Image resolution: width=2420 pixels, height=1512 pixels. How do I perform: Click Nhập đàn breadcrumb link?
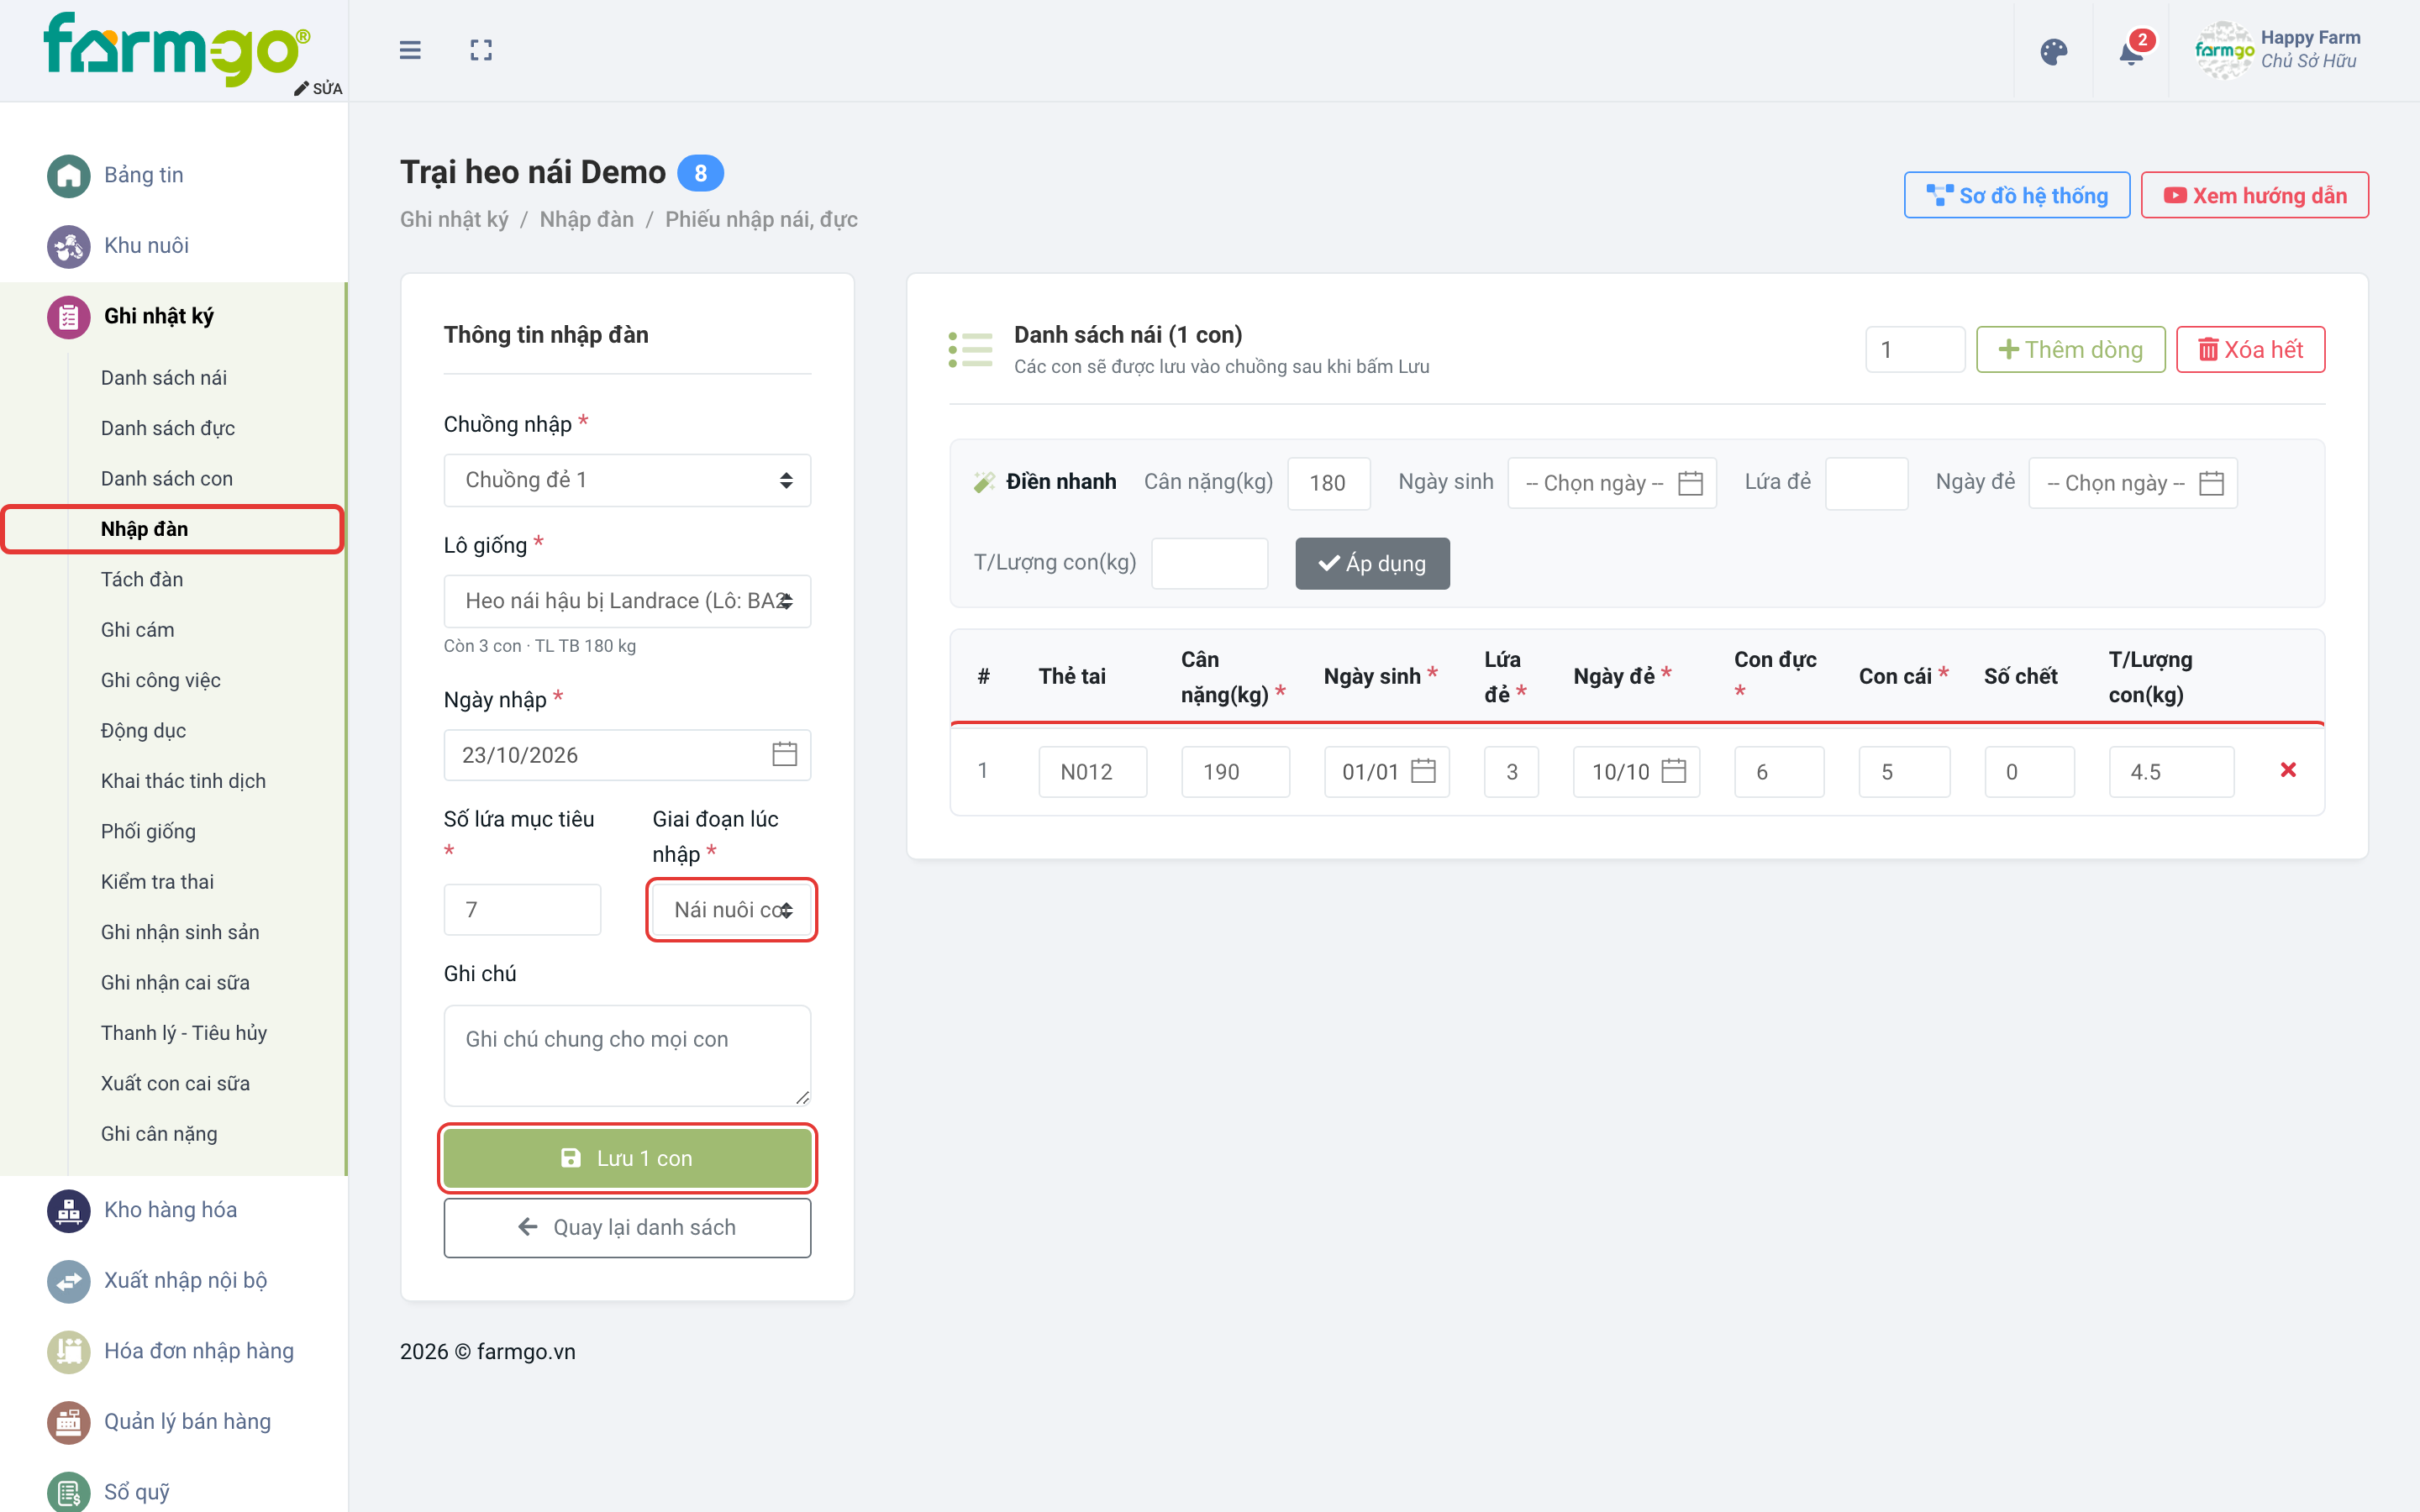[586, 219]
